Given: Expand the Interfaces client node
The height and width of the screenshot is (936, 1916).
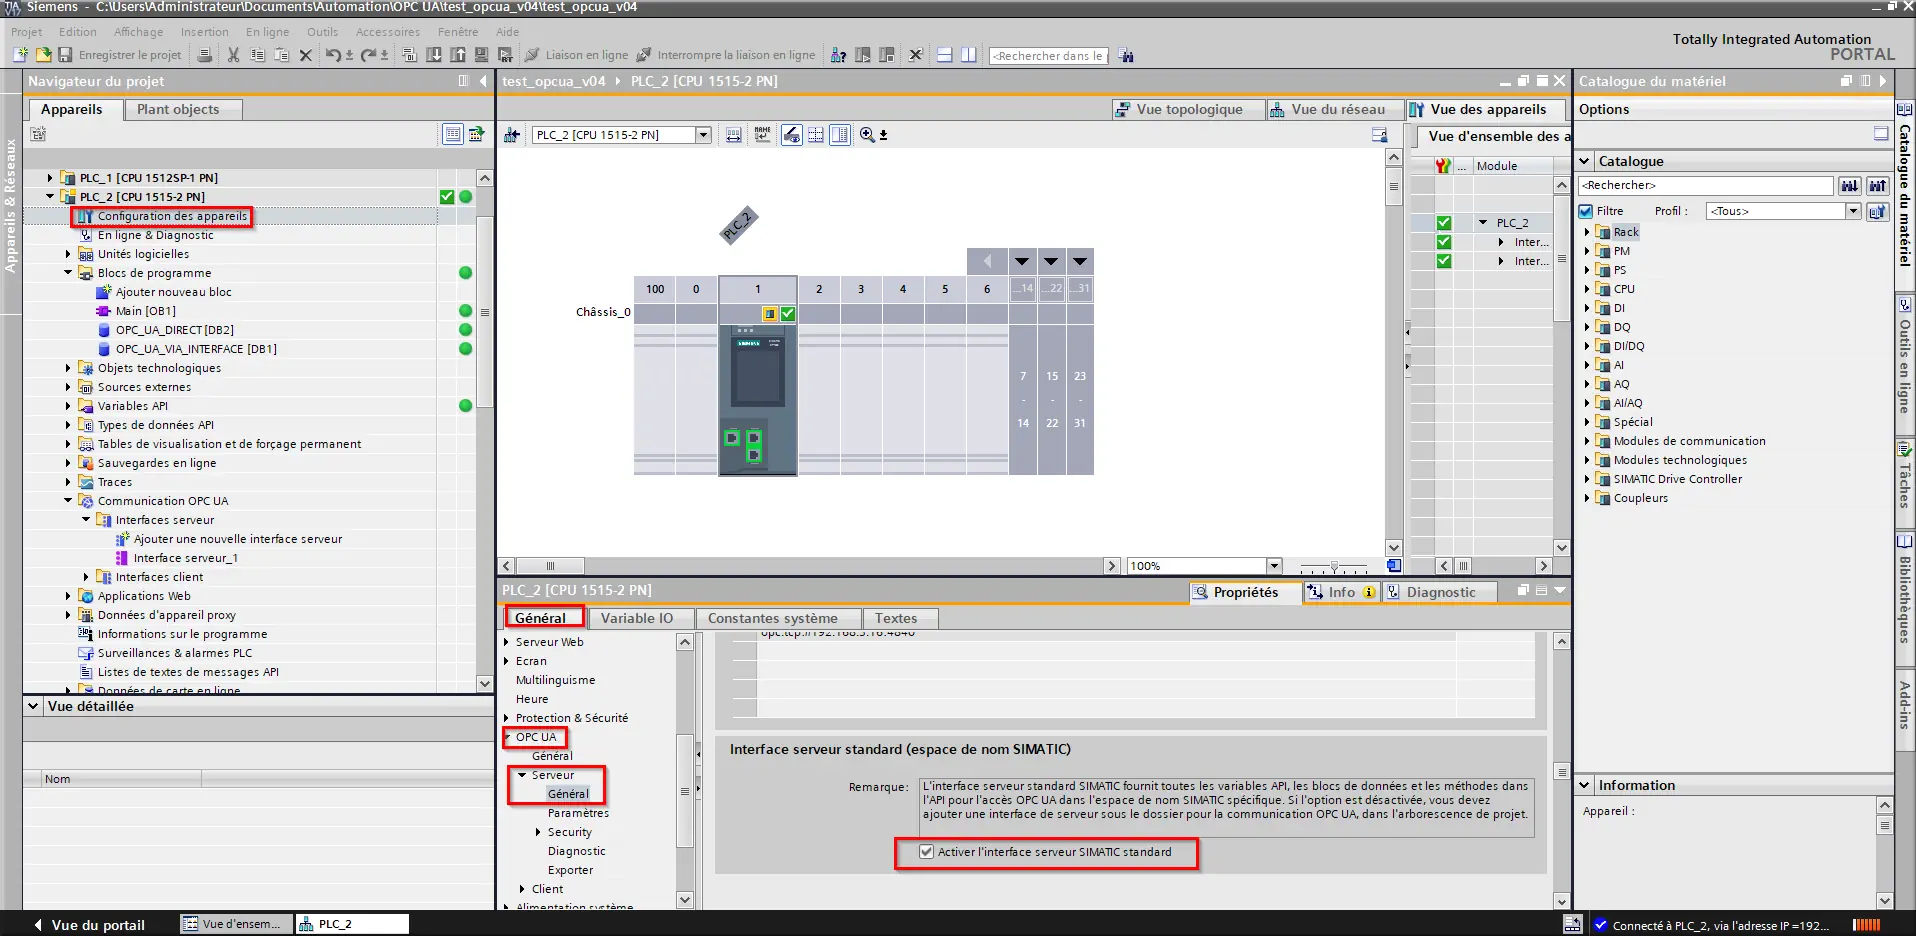Looking at the screenshot, I should click(86, 577).
